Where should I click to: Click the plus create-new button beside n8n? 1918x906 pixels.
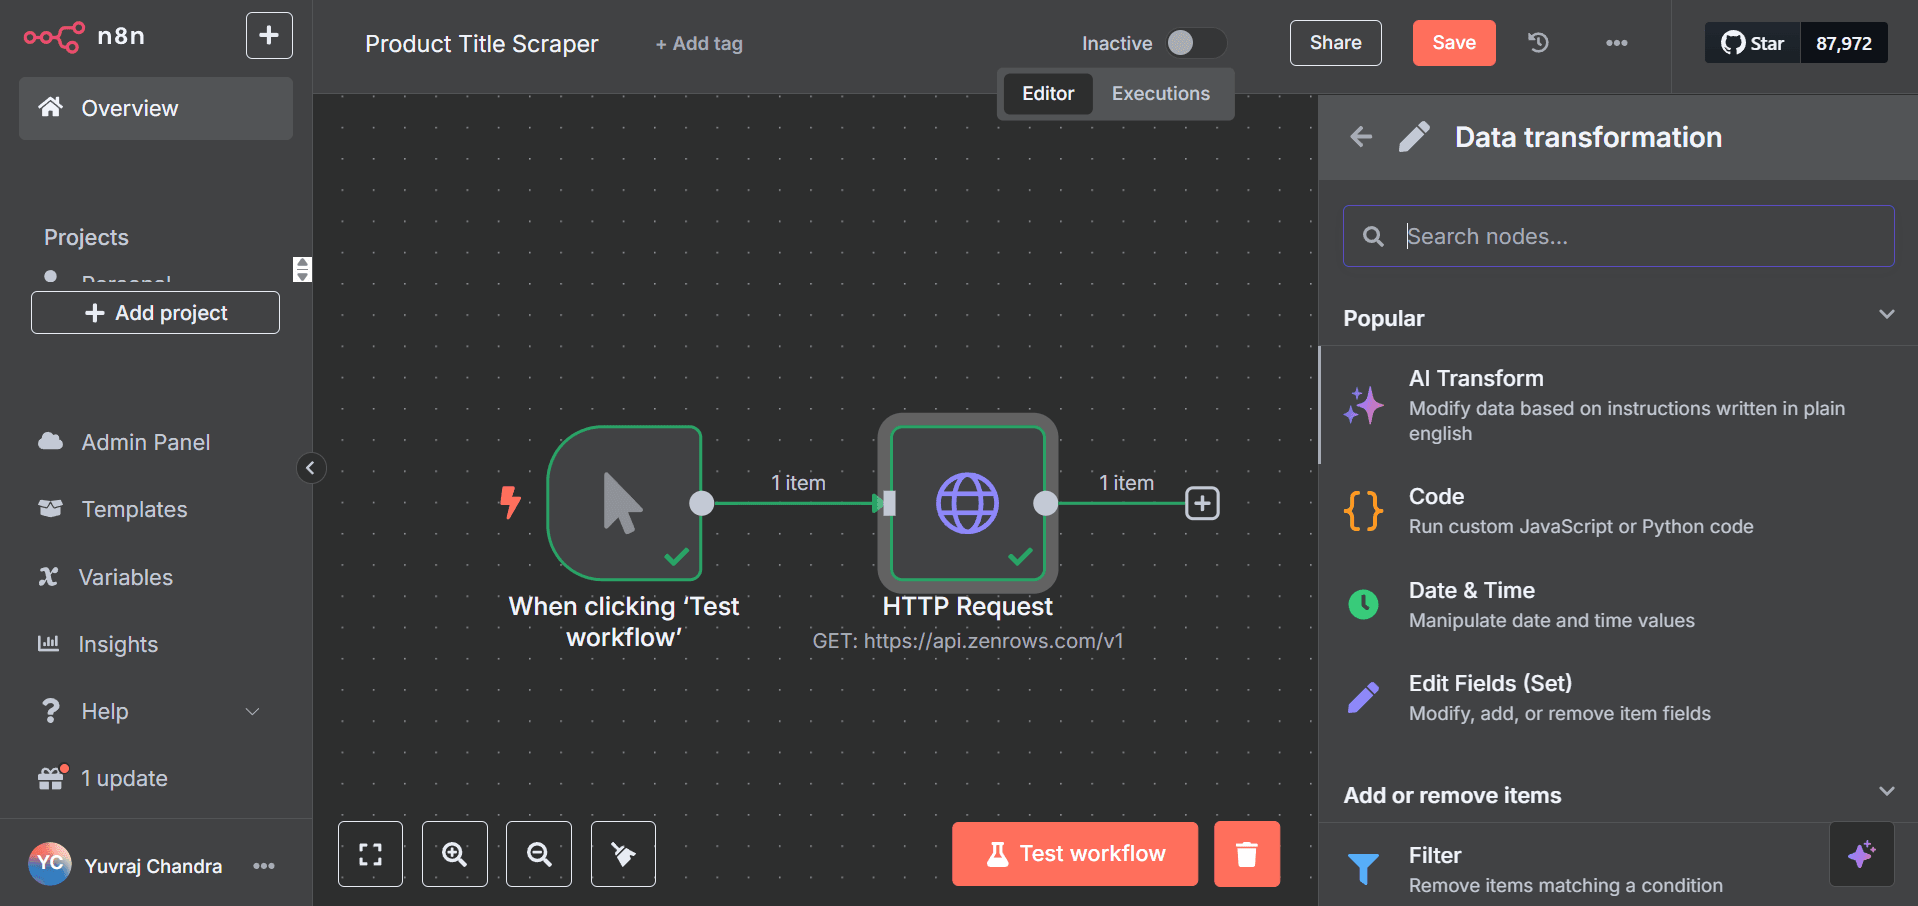269,36
